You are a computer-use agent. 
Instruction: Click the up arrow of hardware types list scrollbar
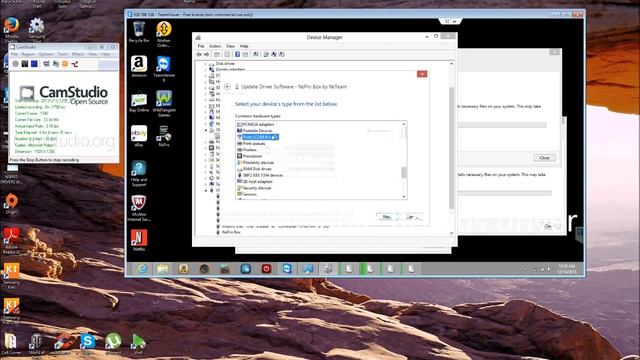(x=404, y=124)
